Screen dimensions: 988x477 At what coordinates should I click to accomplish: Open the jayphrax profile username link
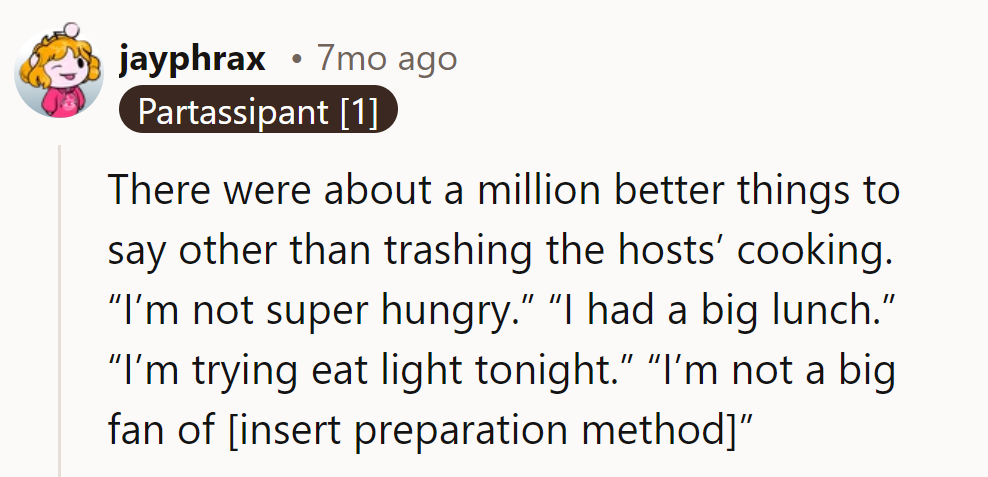coord(192,59)
